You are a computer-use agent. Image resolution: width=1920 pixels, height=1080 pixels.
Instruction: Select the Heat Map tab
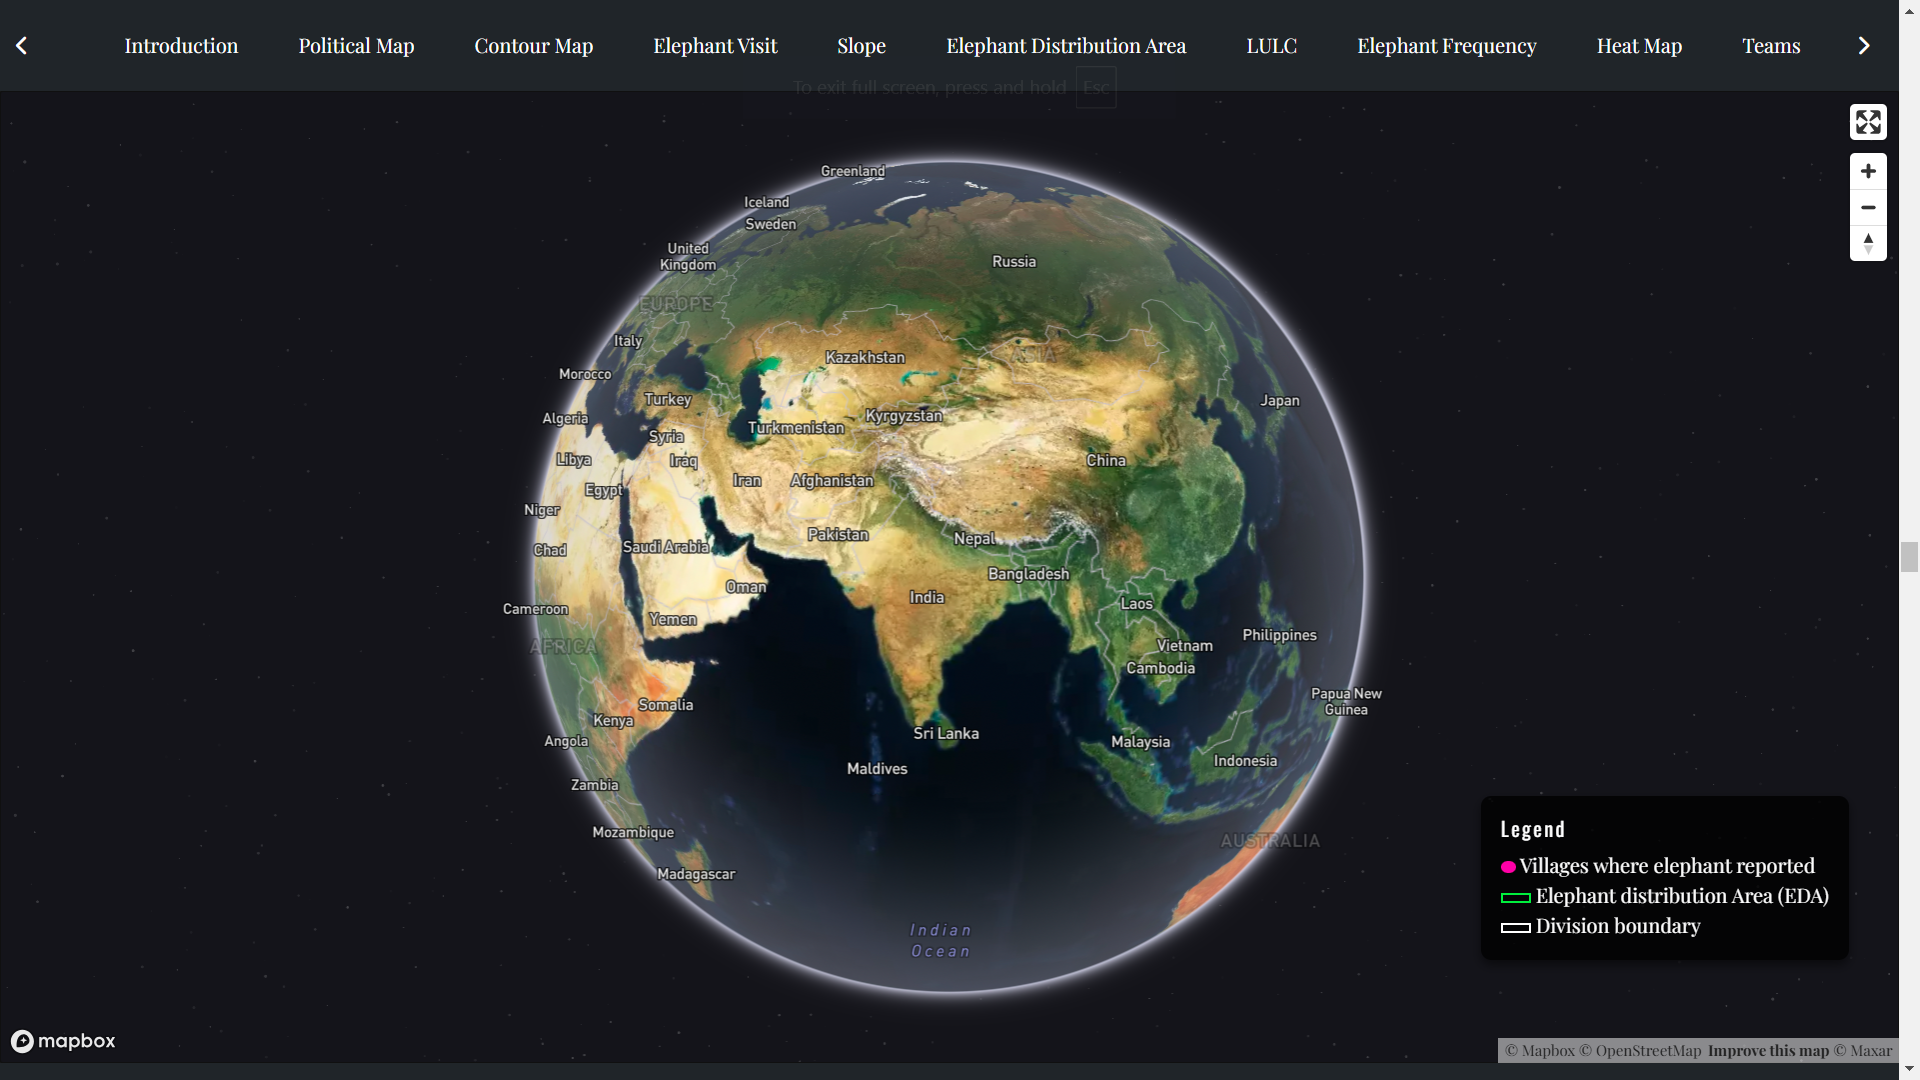point(1639,46)
